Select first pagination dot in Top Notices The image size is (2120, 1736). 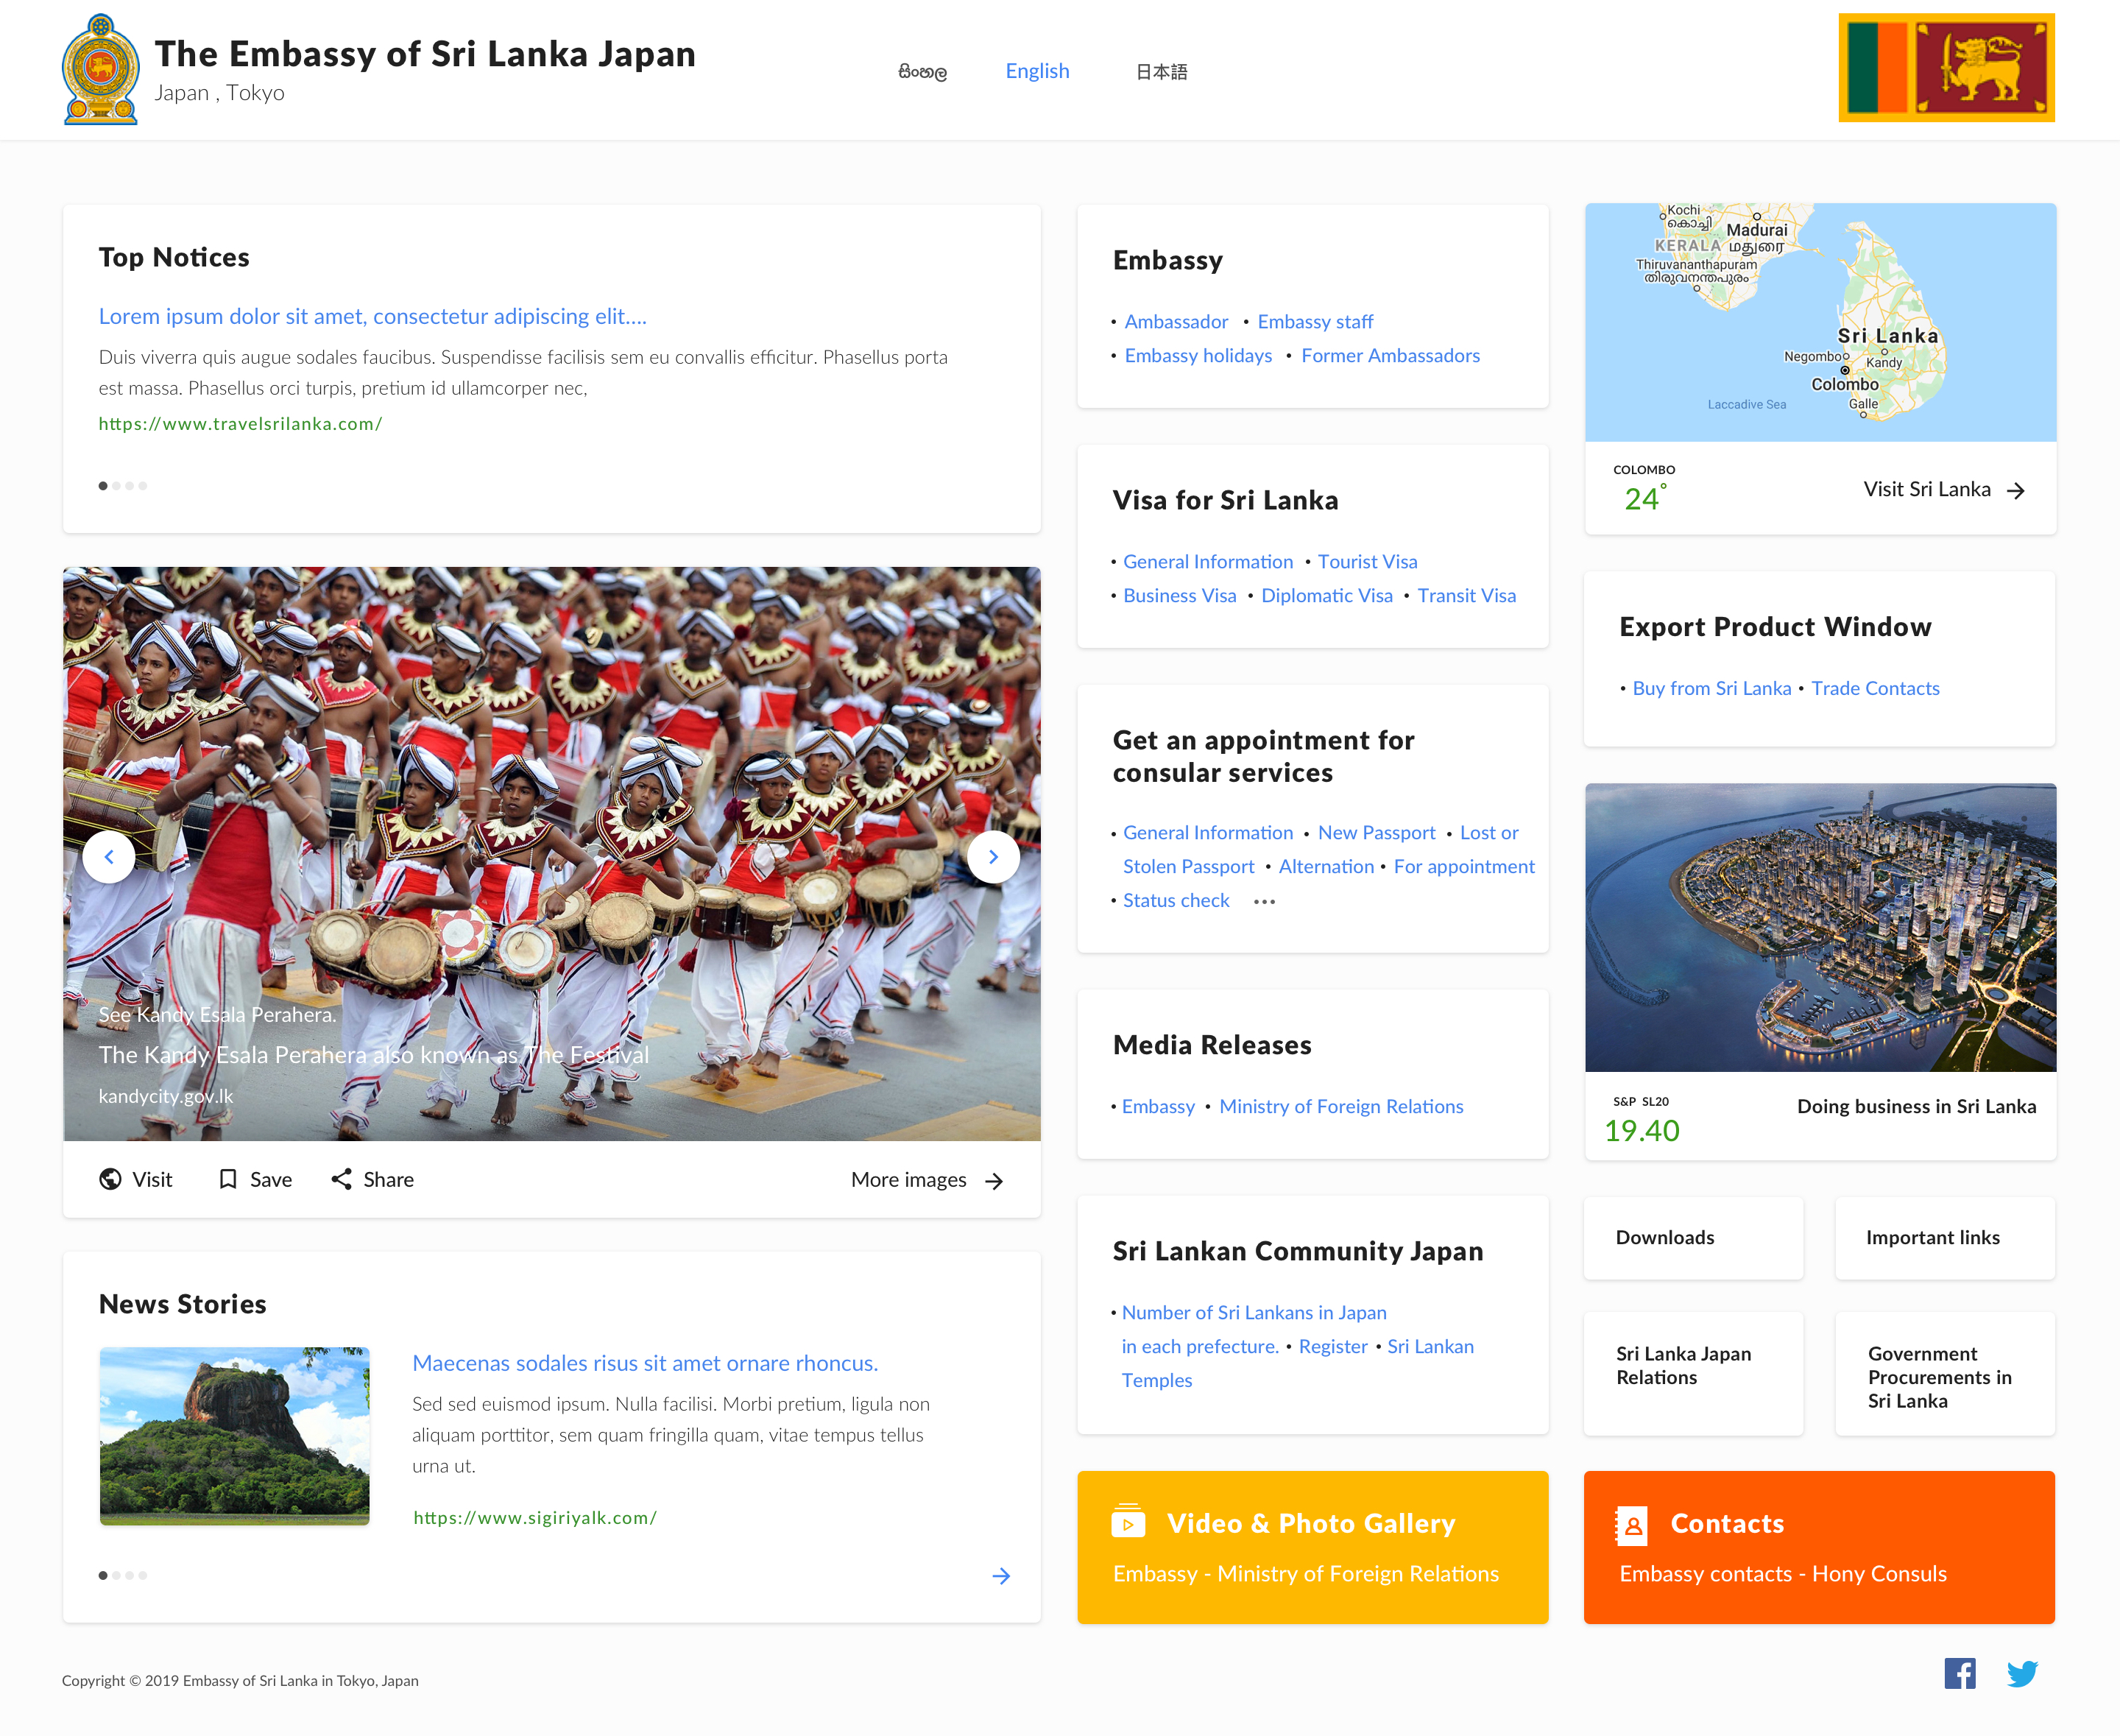pyautogui.click(x=103, y=486)
